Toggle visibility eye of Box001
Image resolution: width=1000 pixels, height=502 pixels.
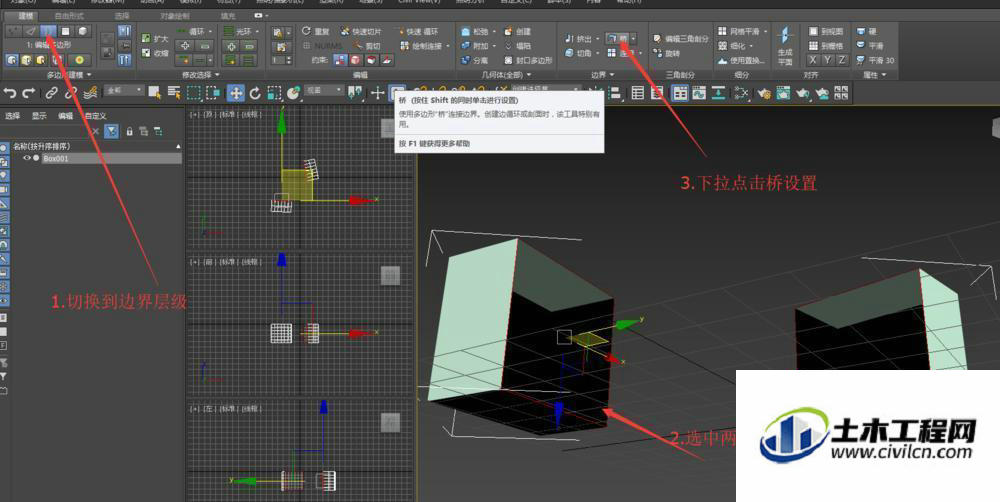(26, 158)
